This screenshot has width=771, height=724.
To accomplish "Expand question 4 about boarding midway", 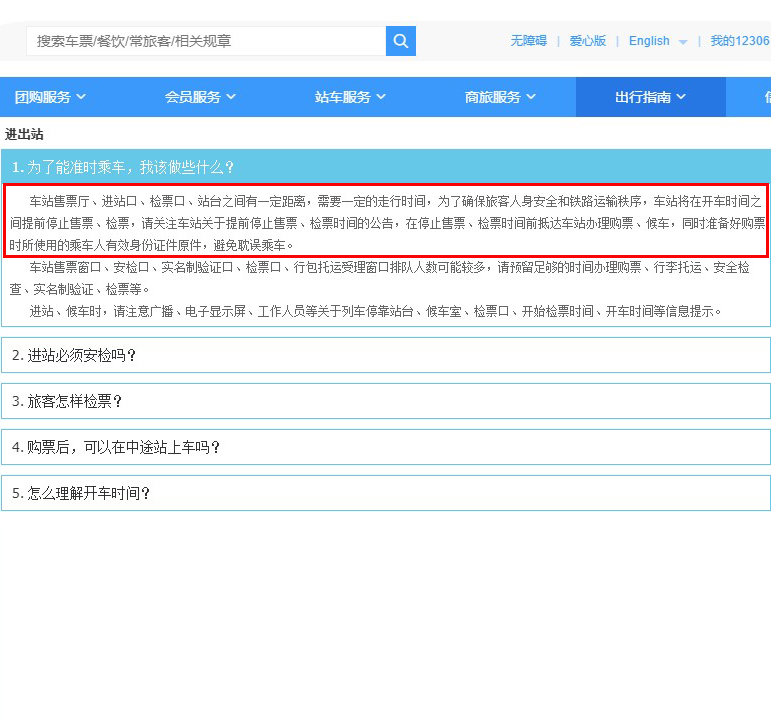I will click(x=385, y=447).
